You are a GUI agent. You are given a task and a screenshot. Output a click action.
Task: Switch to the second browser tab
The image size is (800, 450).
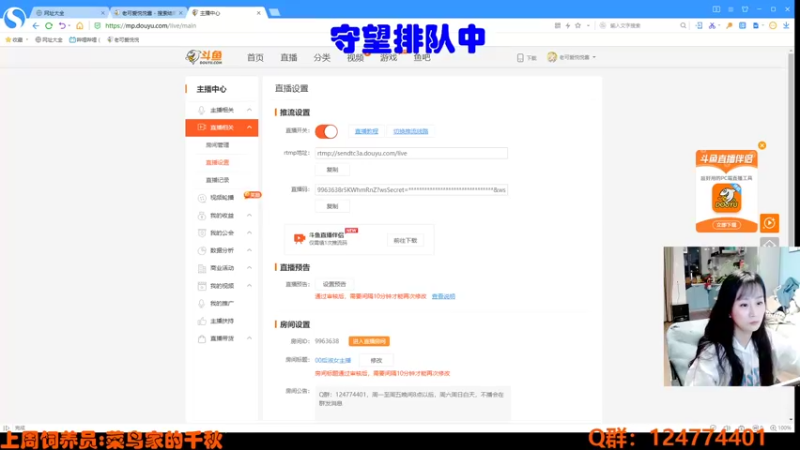click(x=148, y=13)
